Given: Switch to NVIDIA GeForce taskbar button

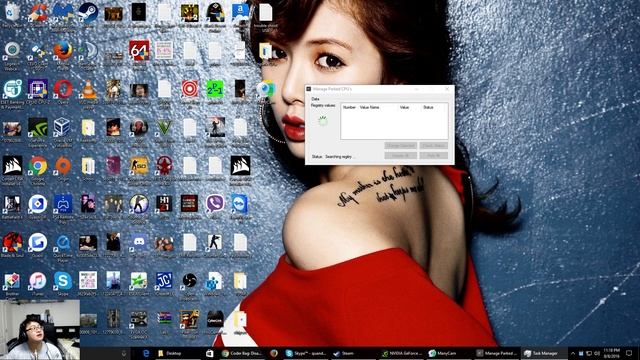Looking at the screenshot, I should [x=402, y=353].
